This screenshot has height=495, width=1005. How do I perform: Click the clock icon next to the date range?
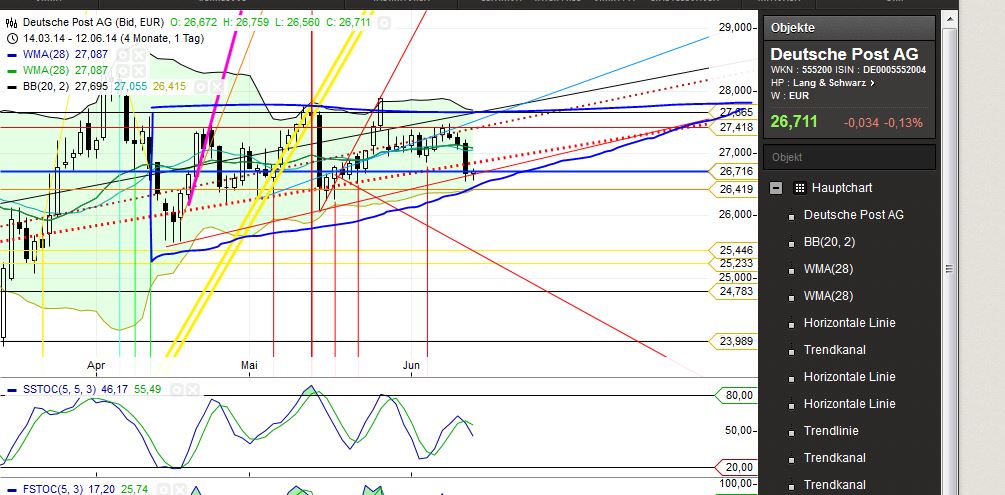[12, 38]
